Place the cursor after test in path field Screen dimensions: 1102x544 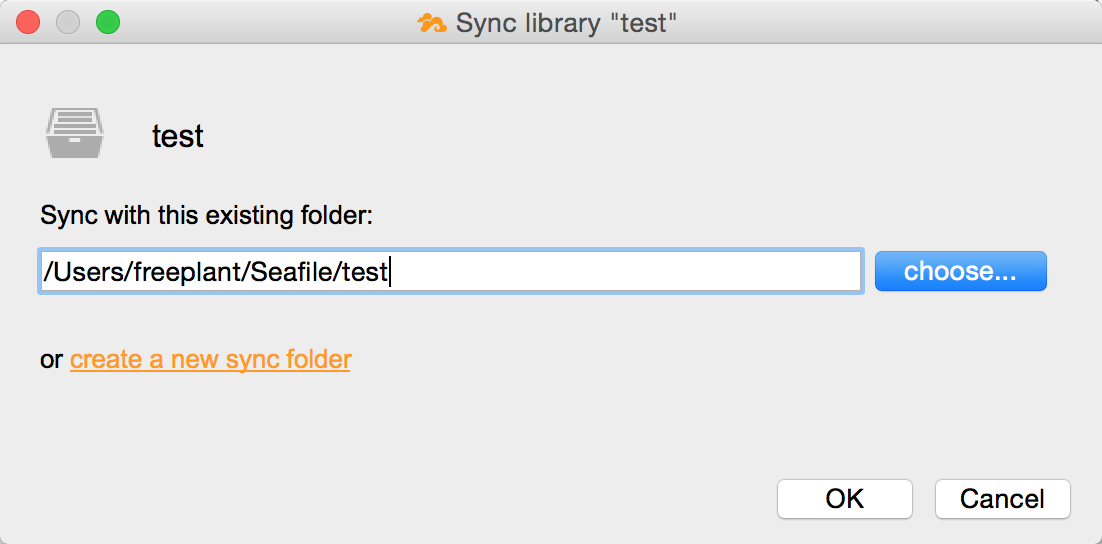tap(389, 272)
